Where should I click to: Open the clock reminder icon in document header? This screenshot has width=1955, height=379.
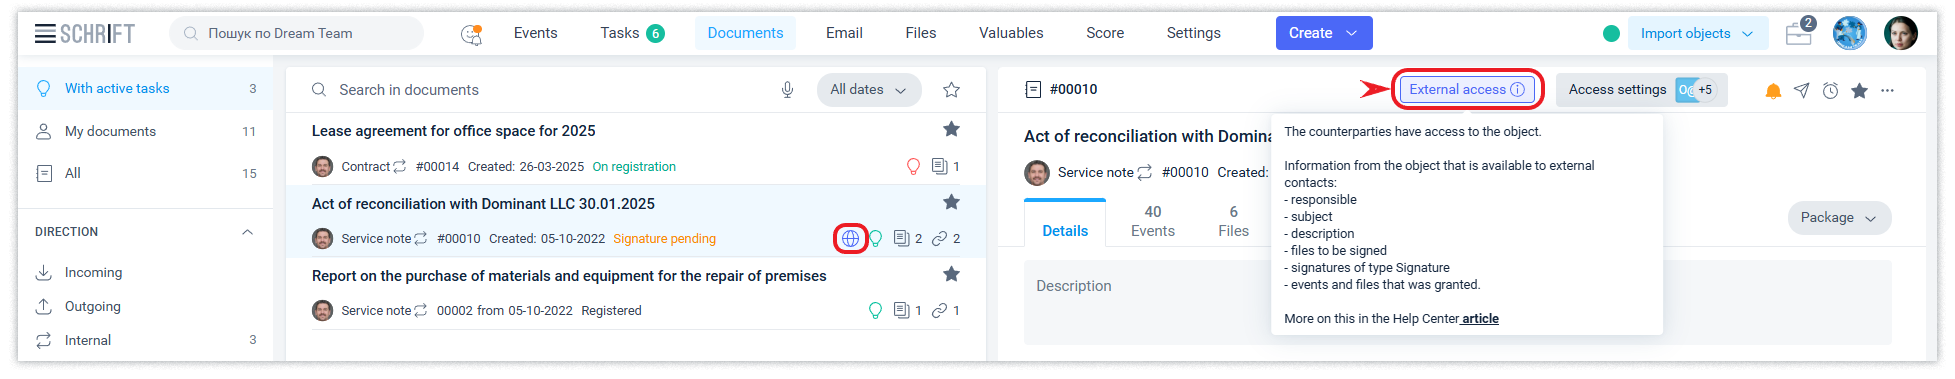point(1830,91)
